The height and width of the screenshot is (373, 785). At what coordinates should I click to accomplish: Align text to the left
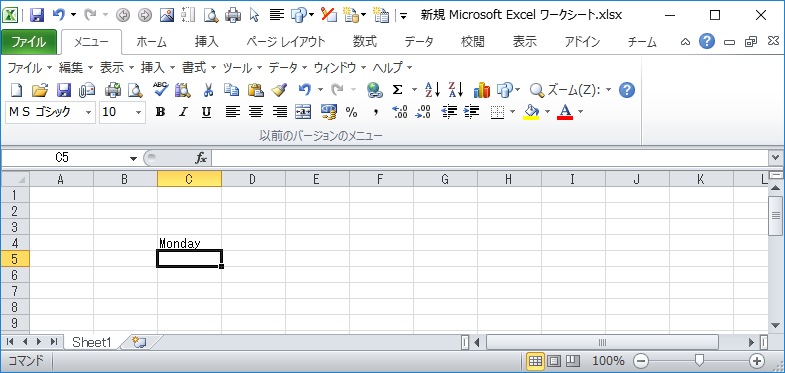pos(232,112)
